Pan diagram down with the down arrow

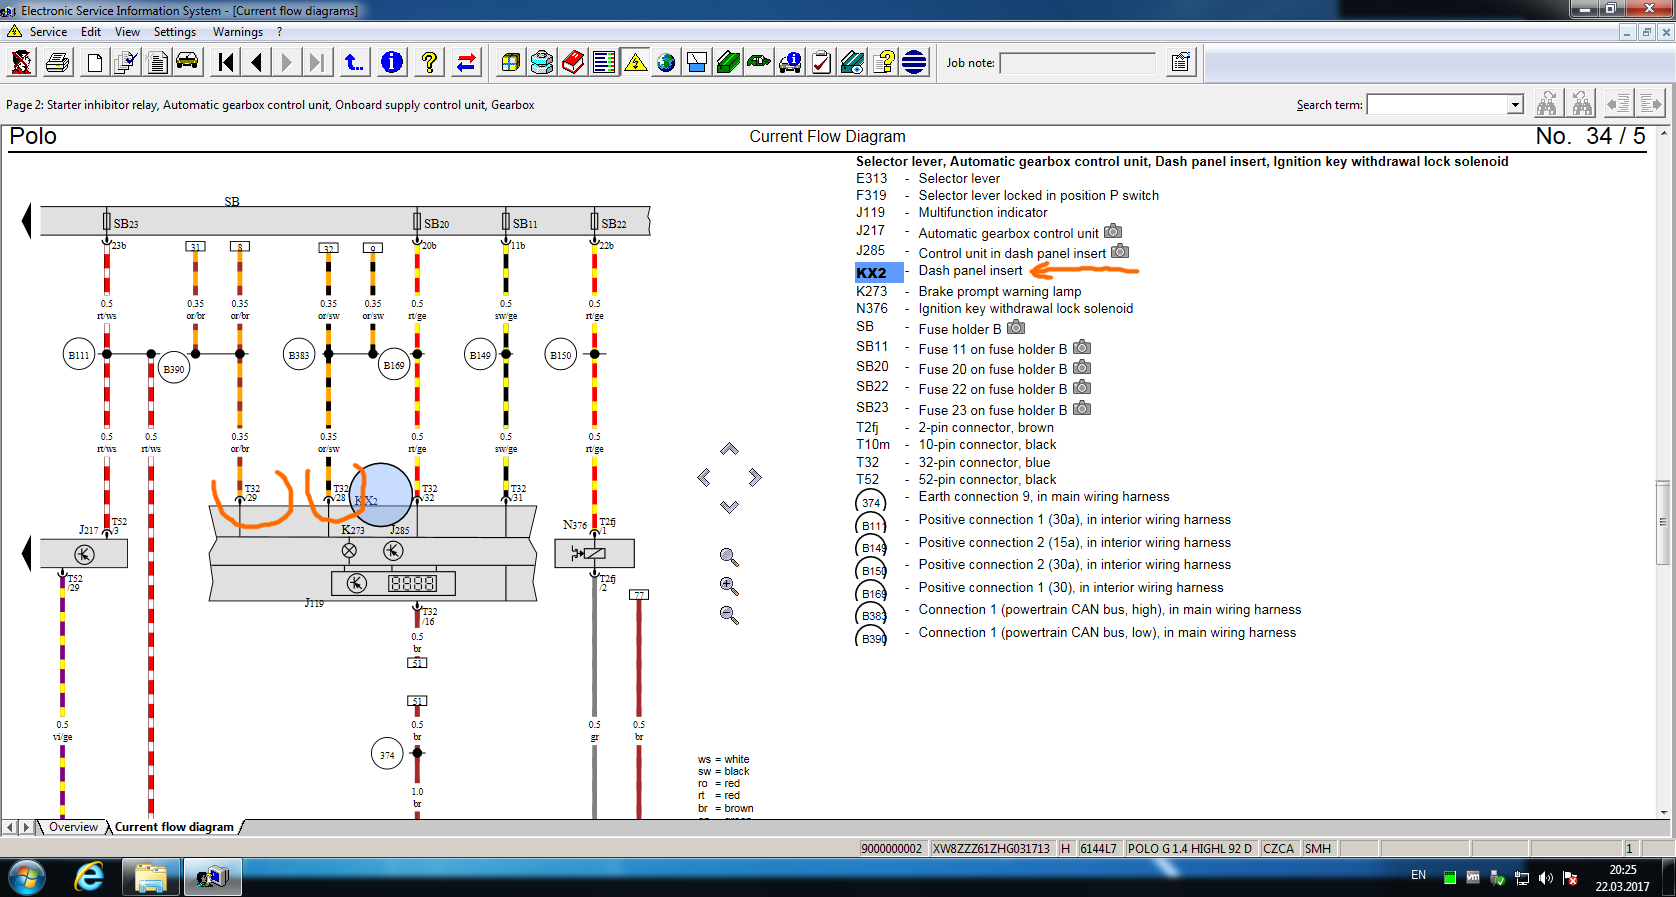click(729, 507)
